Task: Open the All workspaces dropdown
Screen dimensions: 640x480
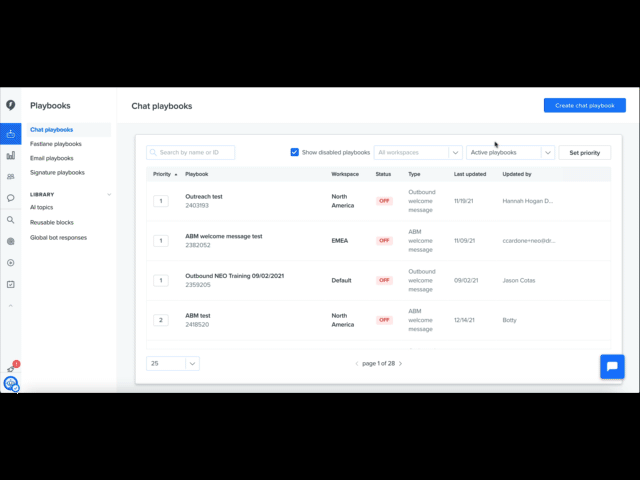Action: 418,153
